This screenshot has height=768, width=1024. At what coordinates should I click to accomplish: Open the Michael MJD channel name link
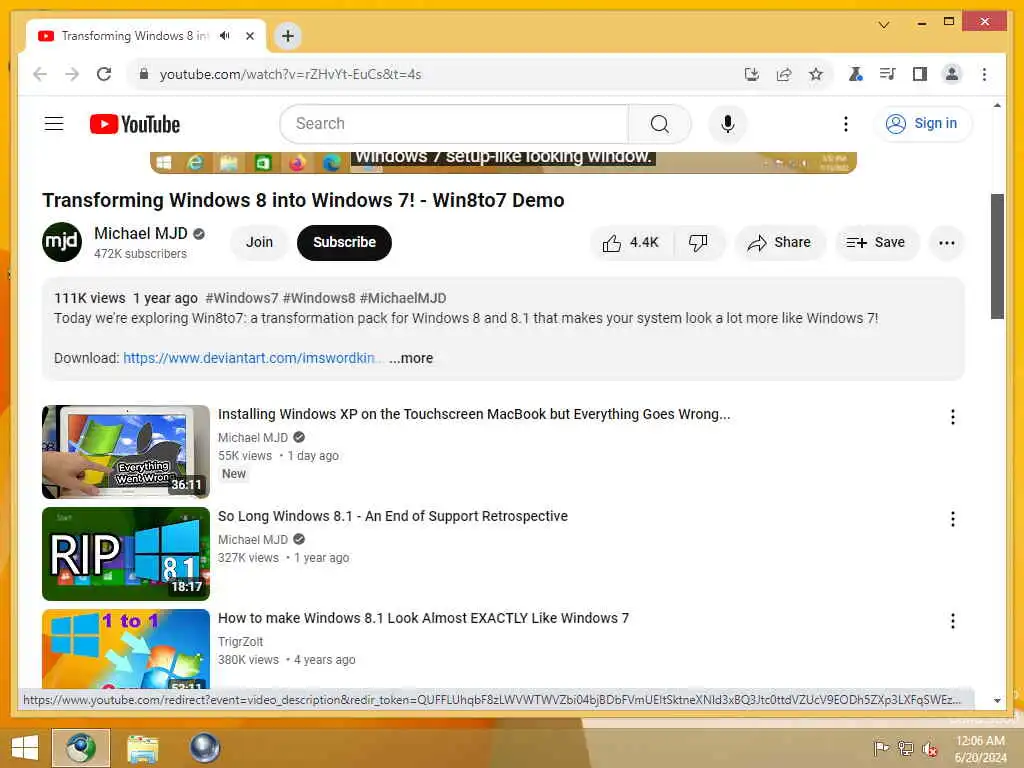[140, 233]
